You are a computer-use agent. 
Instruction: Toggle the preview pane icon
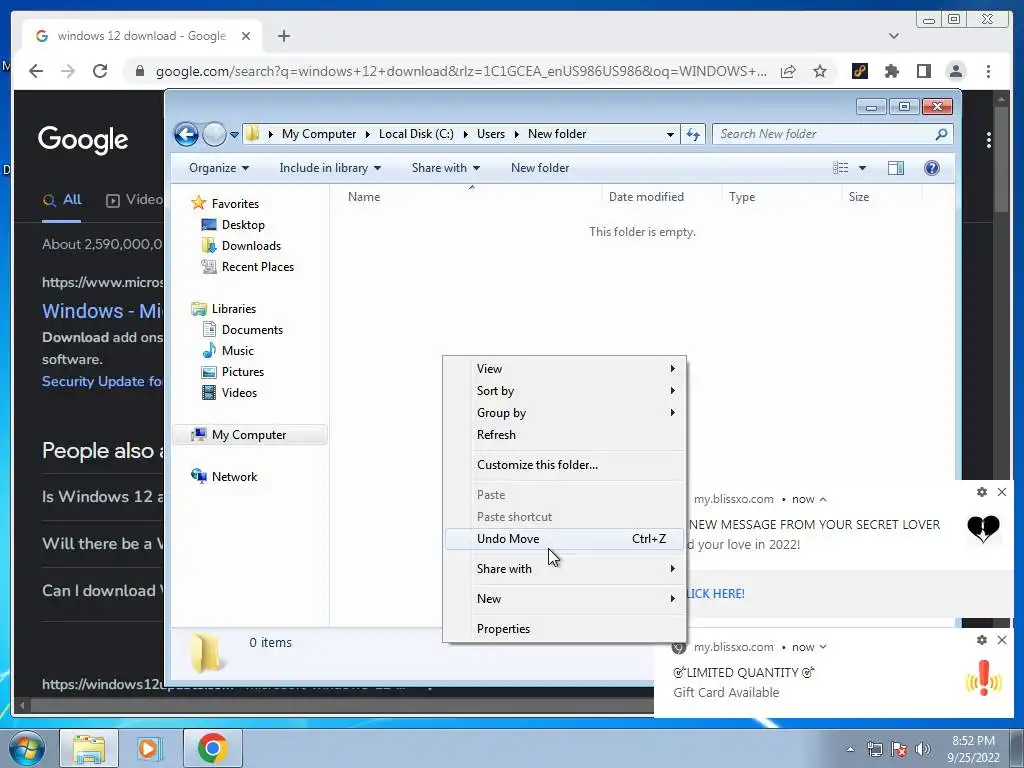896,168
